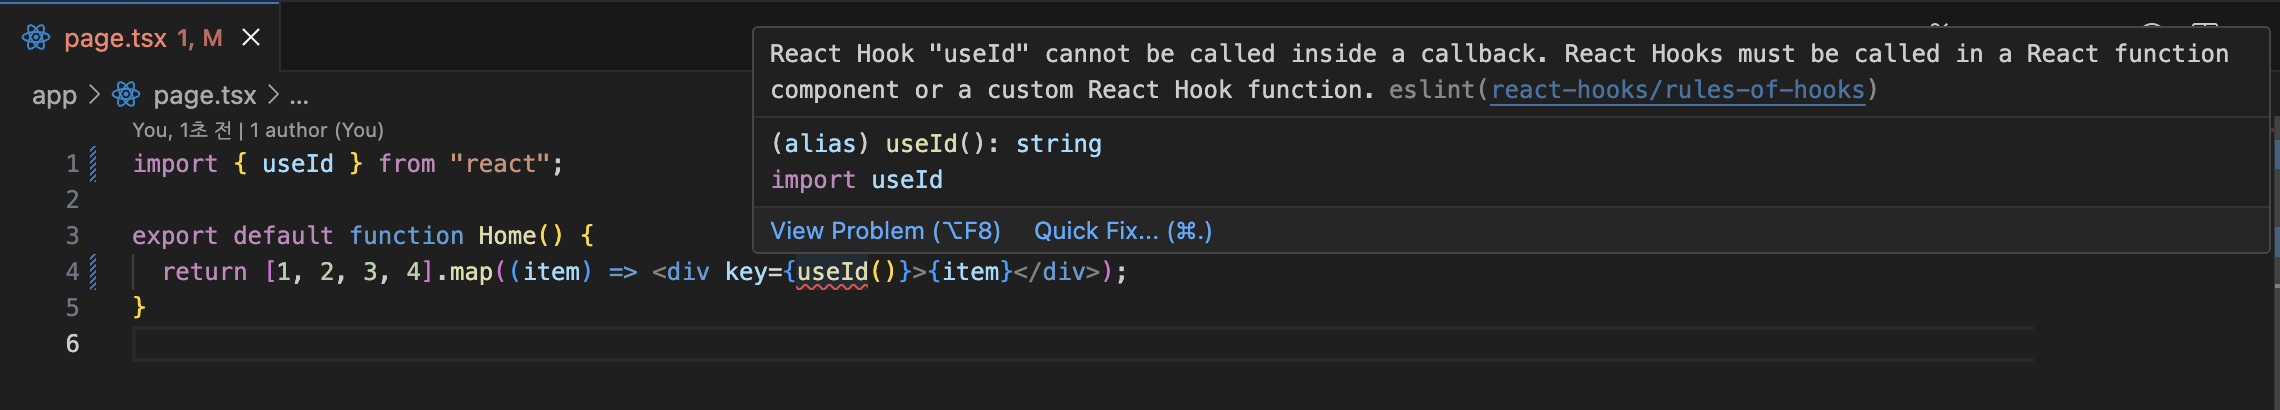Click useId in the import statement
Image resolution: width=2280 pixels, height=410 pixels.
tap(298, 164)
